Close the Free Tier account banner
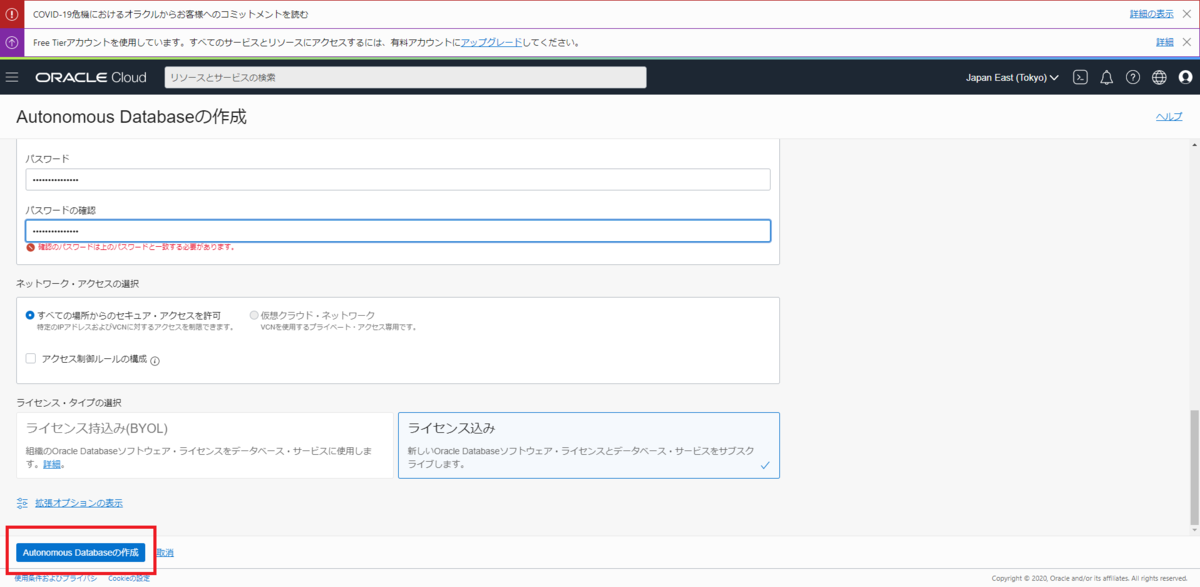 pos(1187,42)
